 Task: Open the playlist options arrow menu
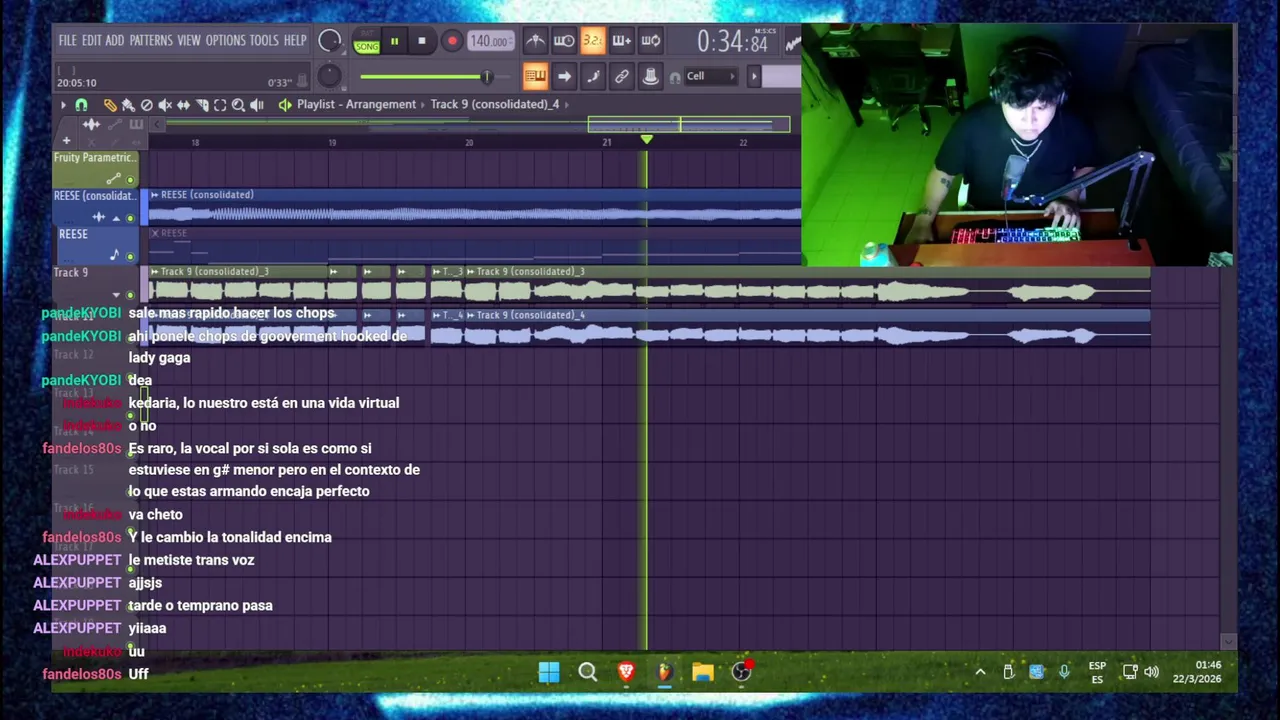(x=63, y=104)
